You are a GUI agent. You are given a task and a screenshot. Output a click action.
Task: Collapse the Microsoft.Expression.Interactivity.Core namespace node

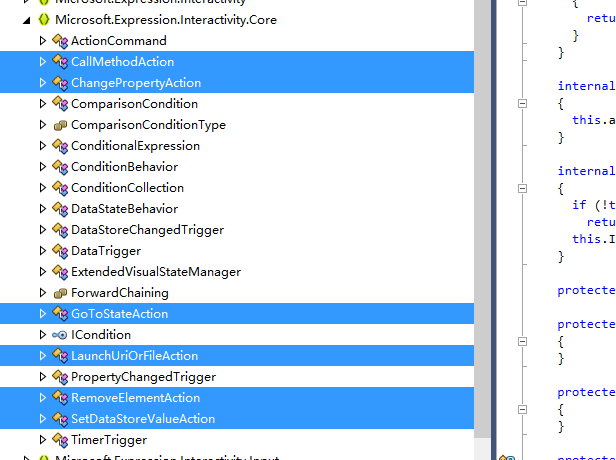point(27,20)
